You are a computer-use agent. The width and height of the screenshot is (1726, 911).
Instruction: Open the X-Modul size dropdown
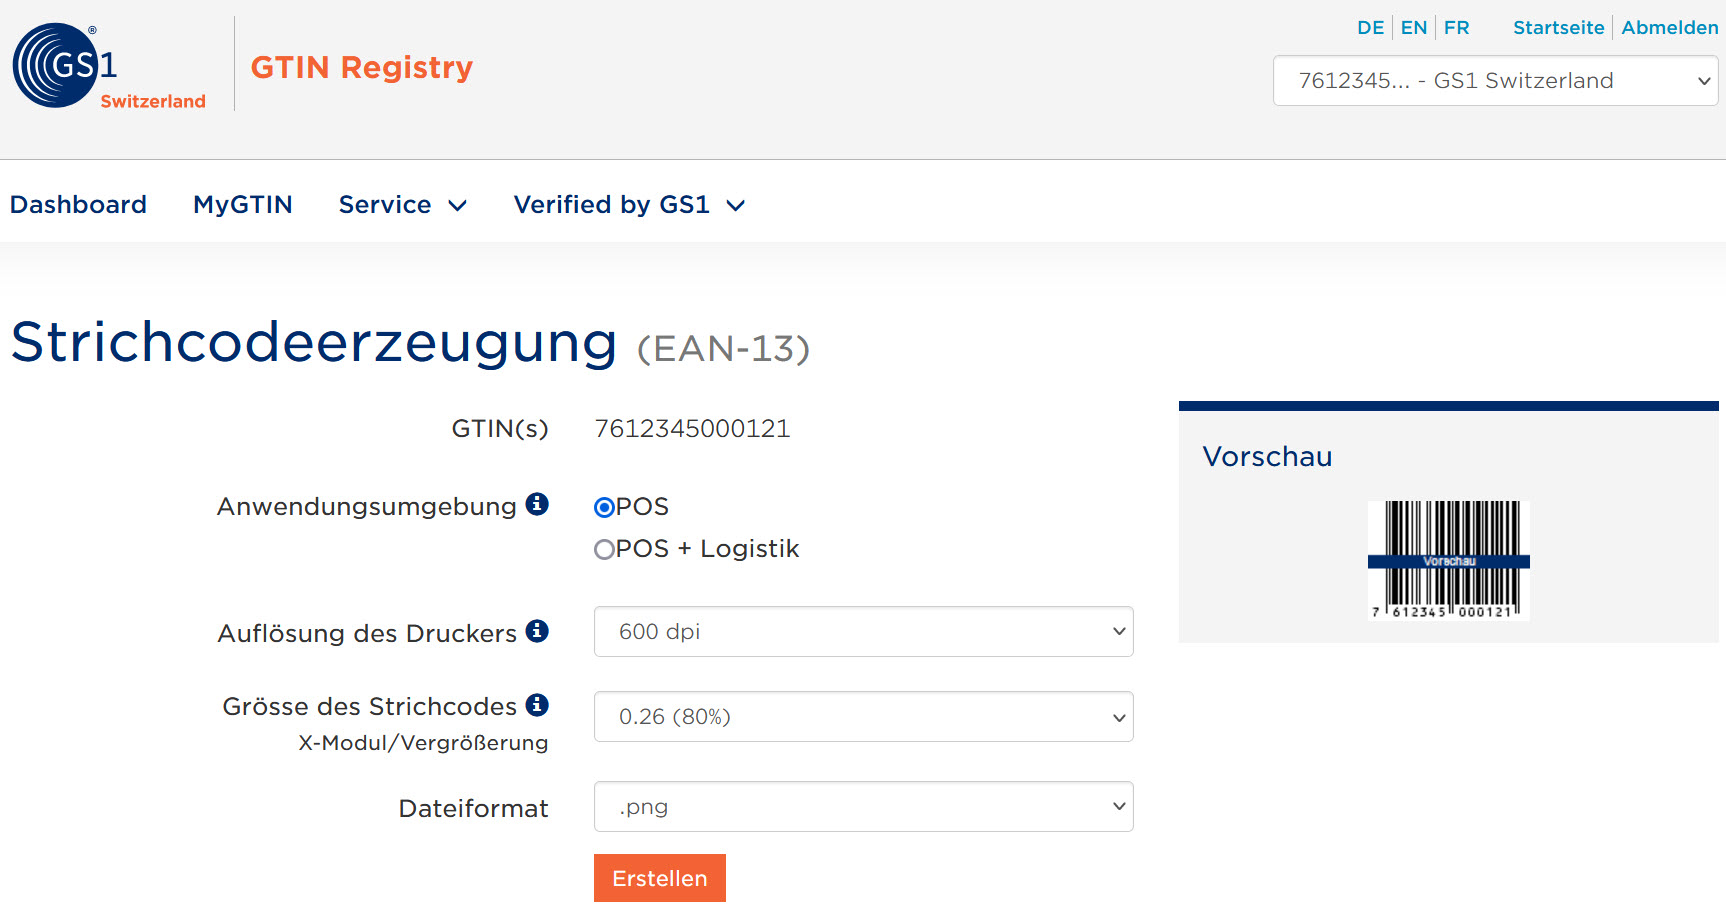(x=862, y=716)
